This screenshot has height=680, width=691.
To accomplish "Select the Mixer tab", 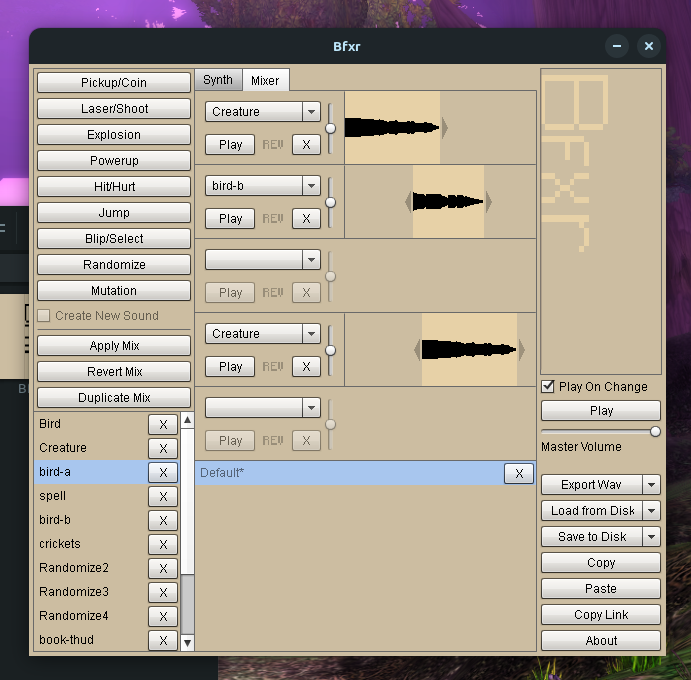I will 265,80.
